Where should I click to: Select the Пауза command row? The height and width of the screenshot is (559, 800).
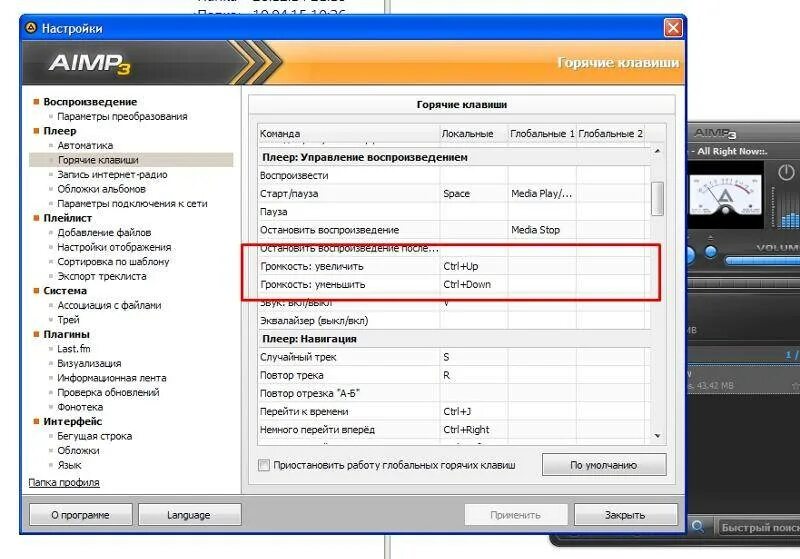pos(454,212)
